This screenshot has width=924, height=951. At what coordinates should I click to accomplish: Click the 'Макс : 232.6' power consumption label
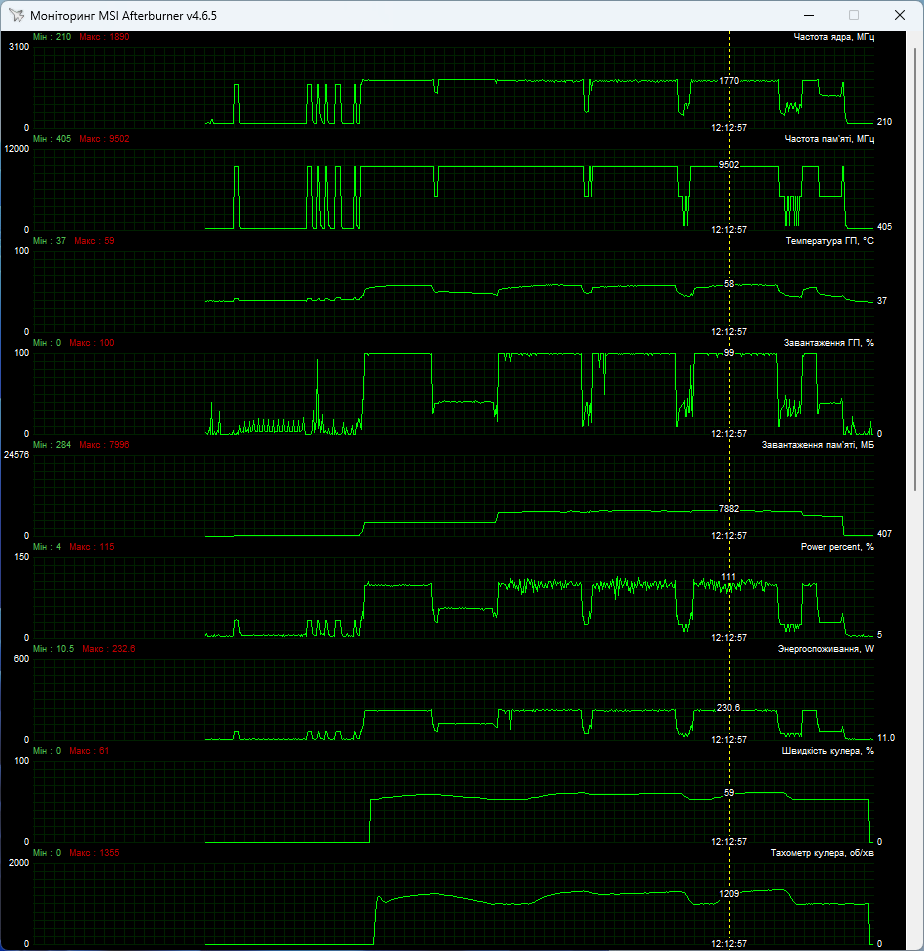point(109,649)
